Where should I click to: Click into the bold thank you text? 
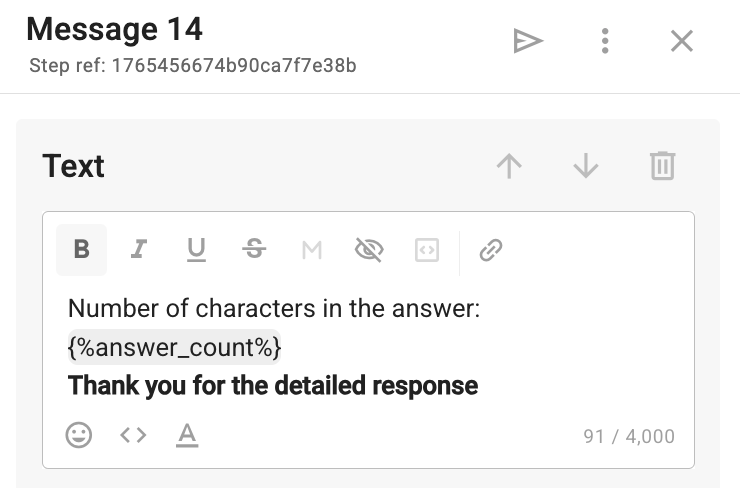(x=273, y=385)
